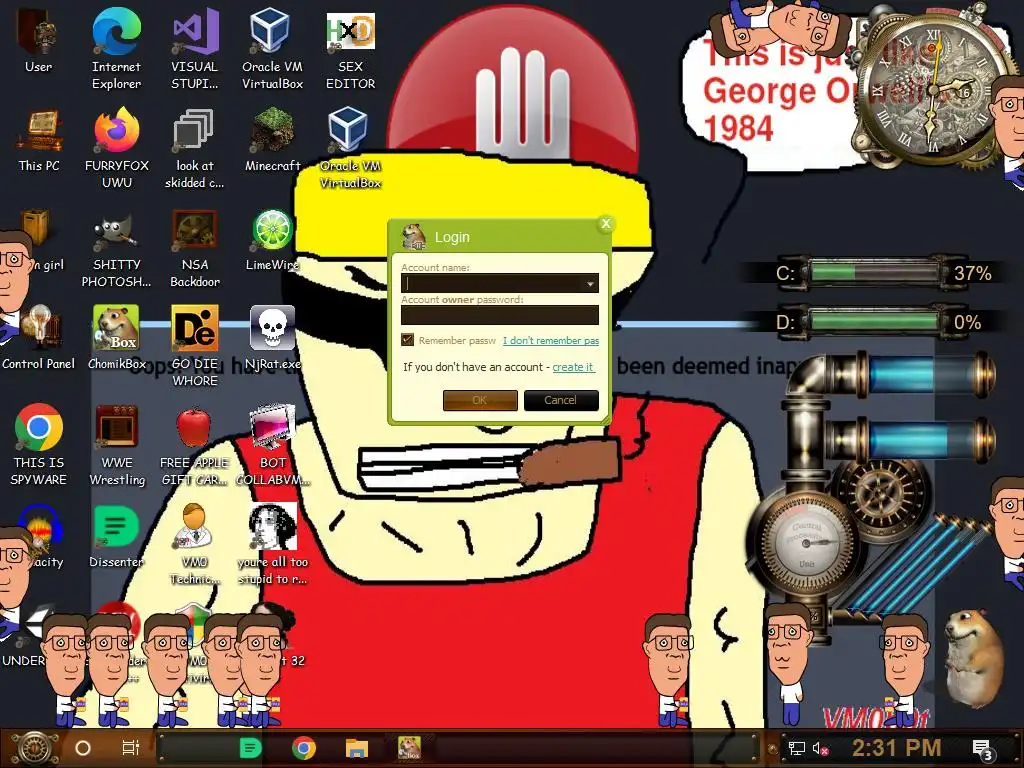Screen dimensions: 1024x768
Task: Launch the NjRat.exe skull icon
Action: click(272, 338)
